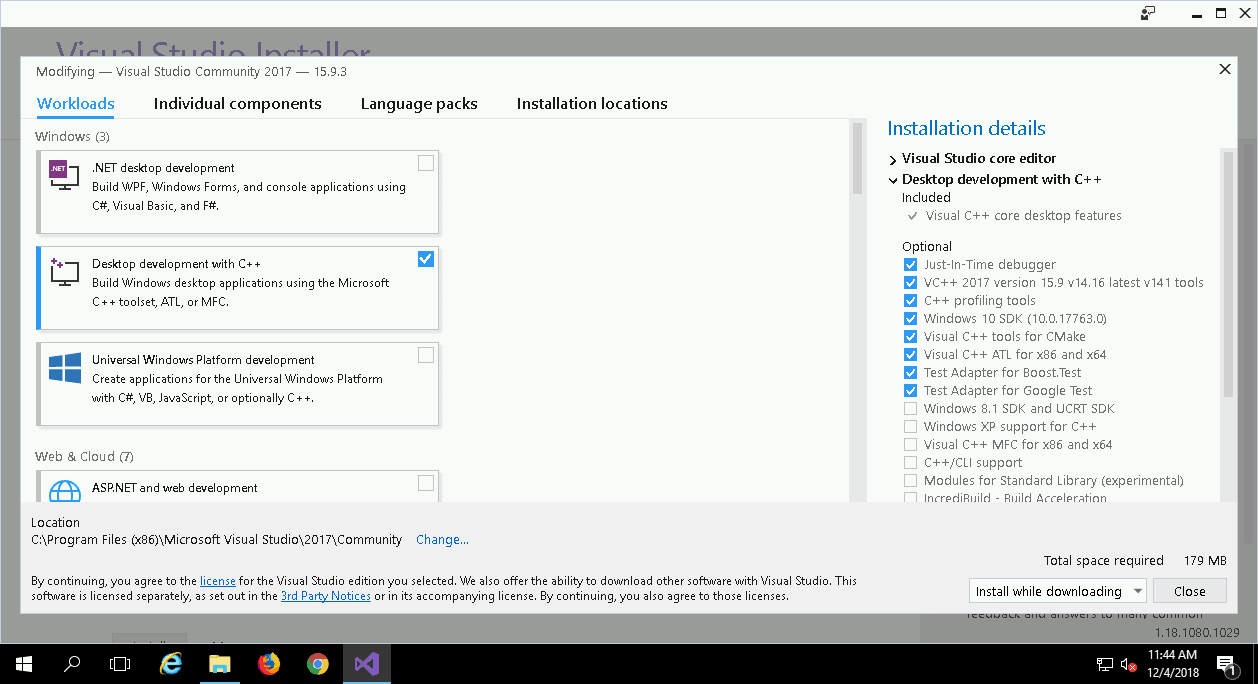The height and width of the screenshot is (684, 1258).
Task: Click the Desktop development with C++ workload icon
Action: (64, 272)
